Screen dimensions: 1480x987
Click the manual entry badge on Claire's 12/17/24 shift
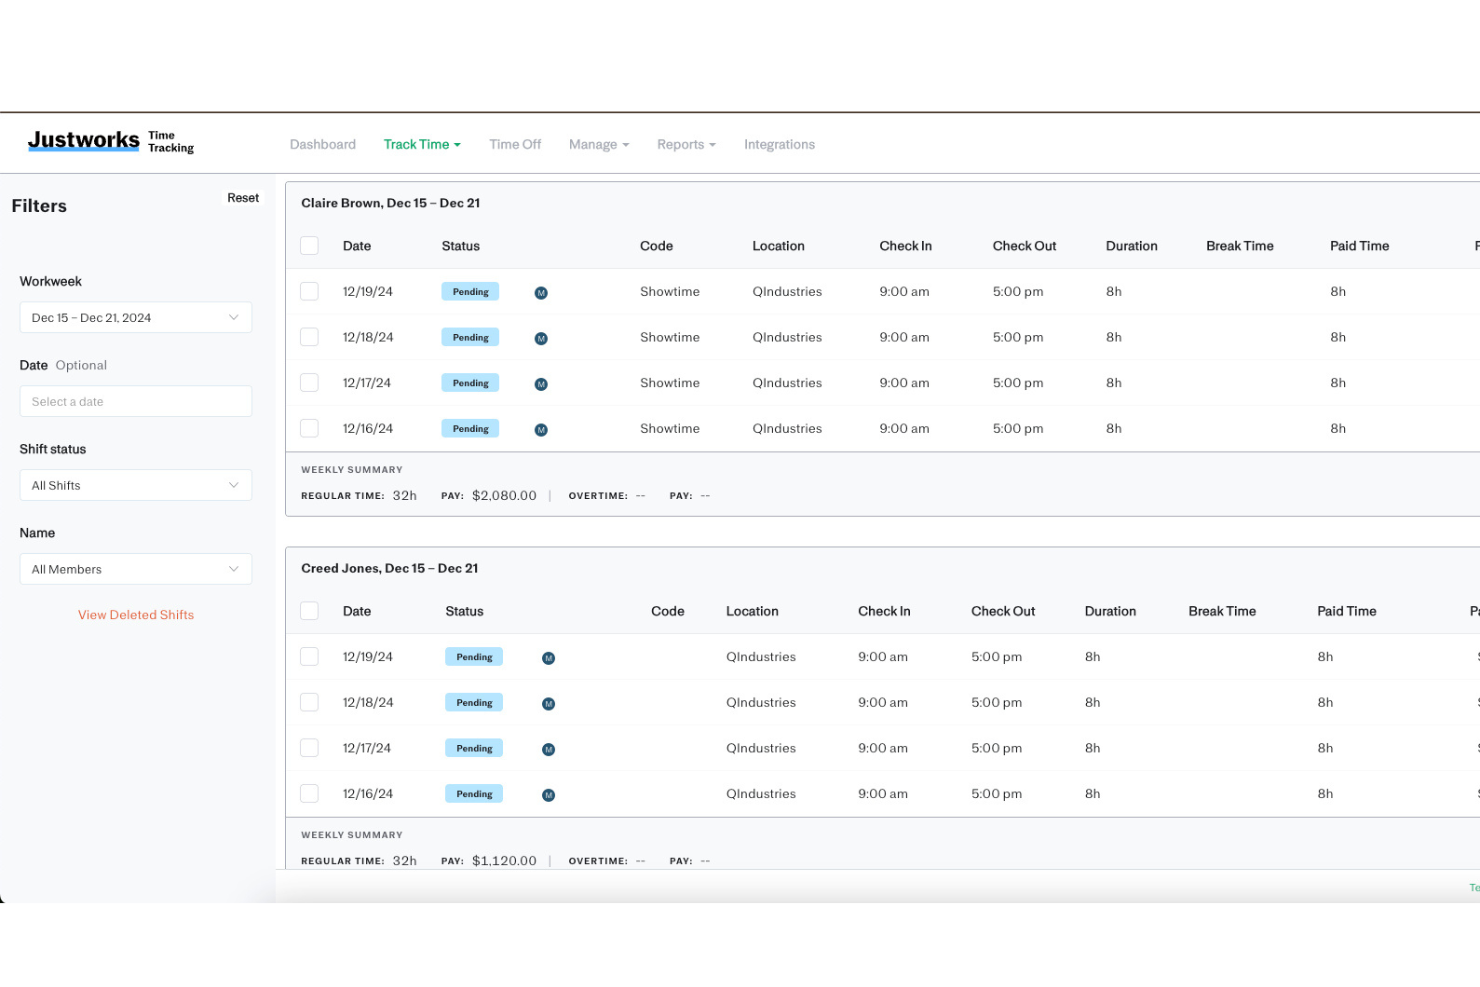[541, 382]
